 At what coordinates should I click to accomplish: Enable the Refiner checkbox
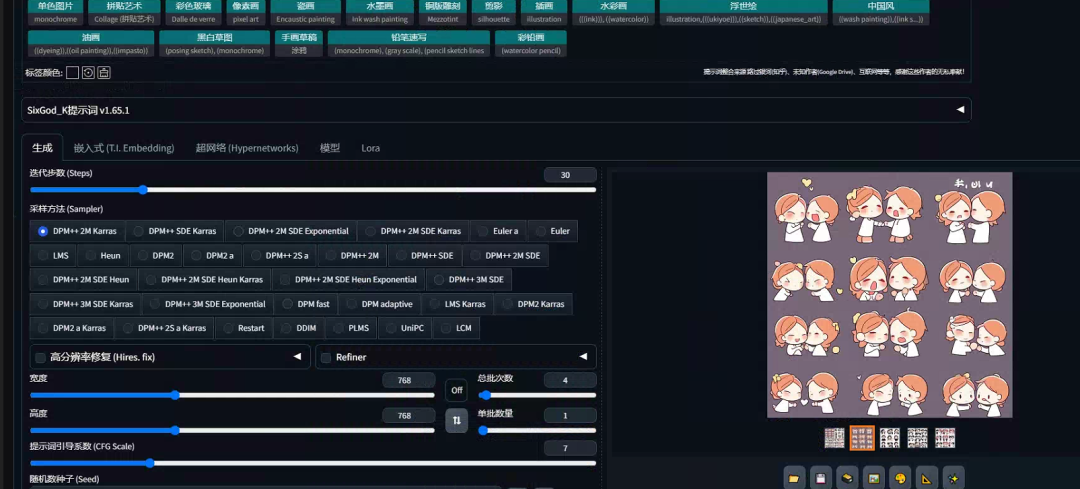326,357
